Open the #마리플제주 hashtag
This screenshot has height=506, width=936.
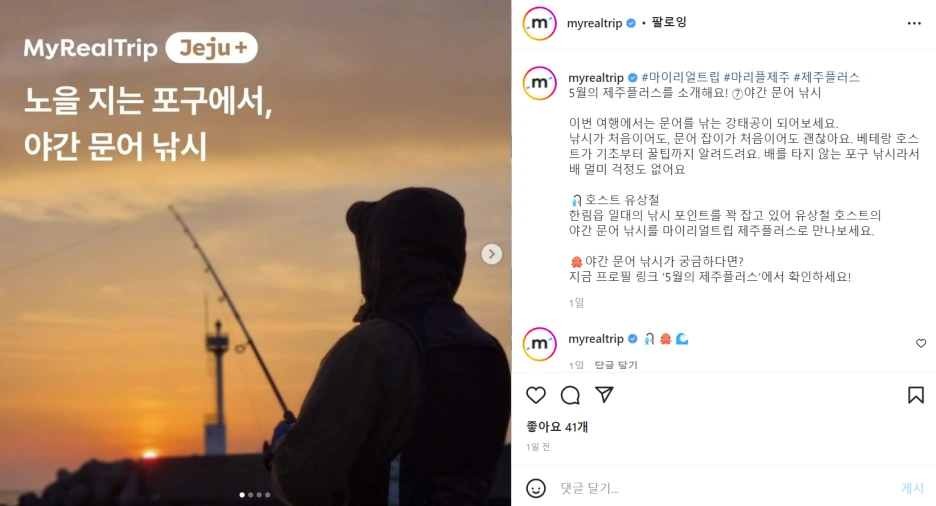(x=756, y=77)
